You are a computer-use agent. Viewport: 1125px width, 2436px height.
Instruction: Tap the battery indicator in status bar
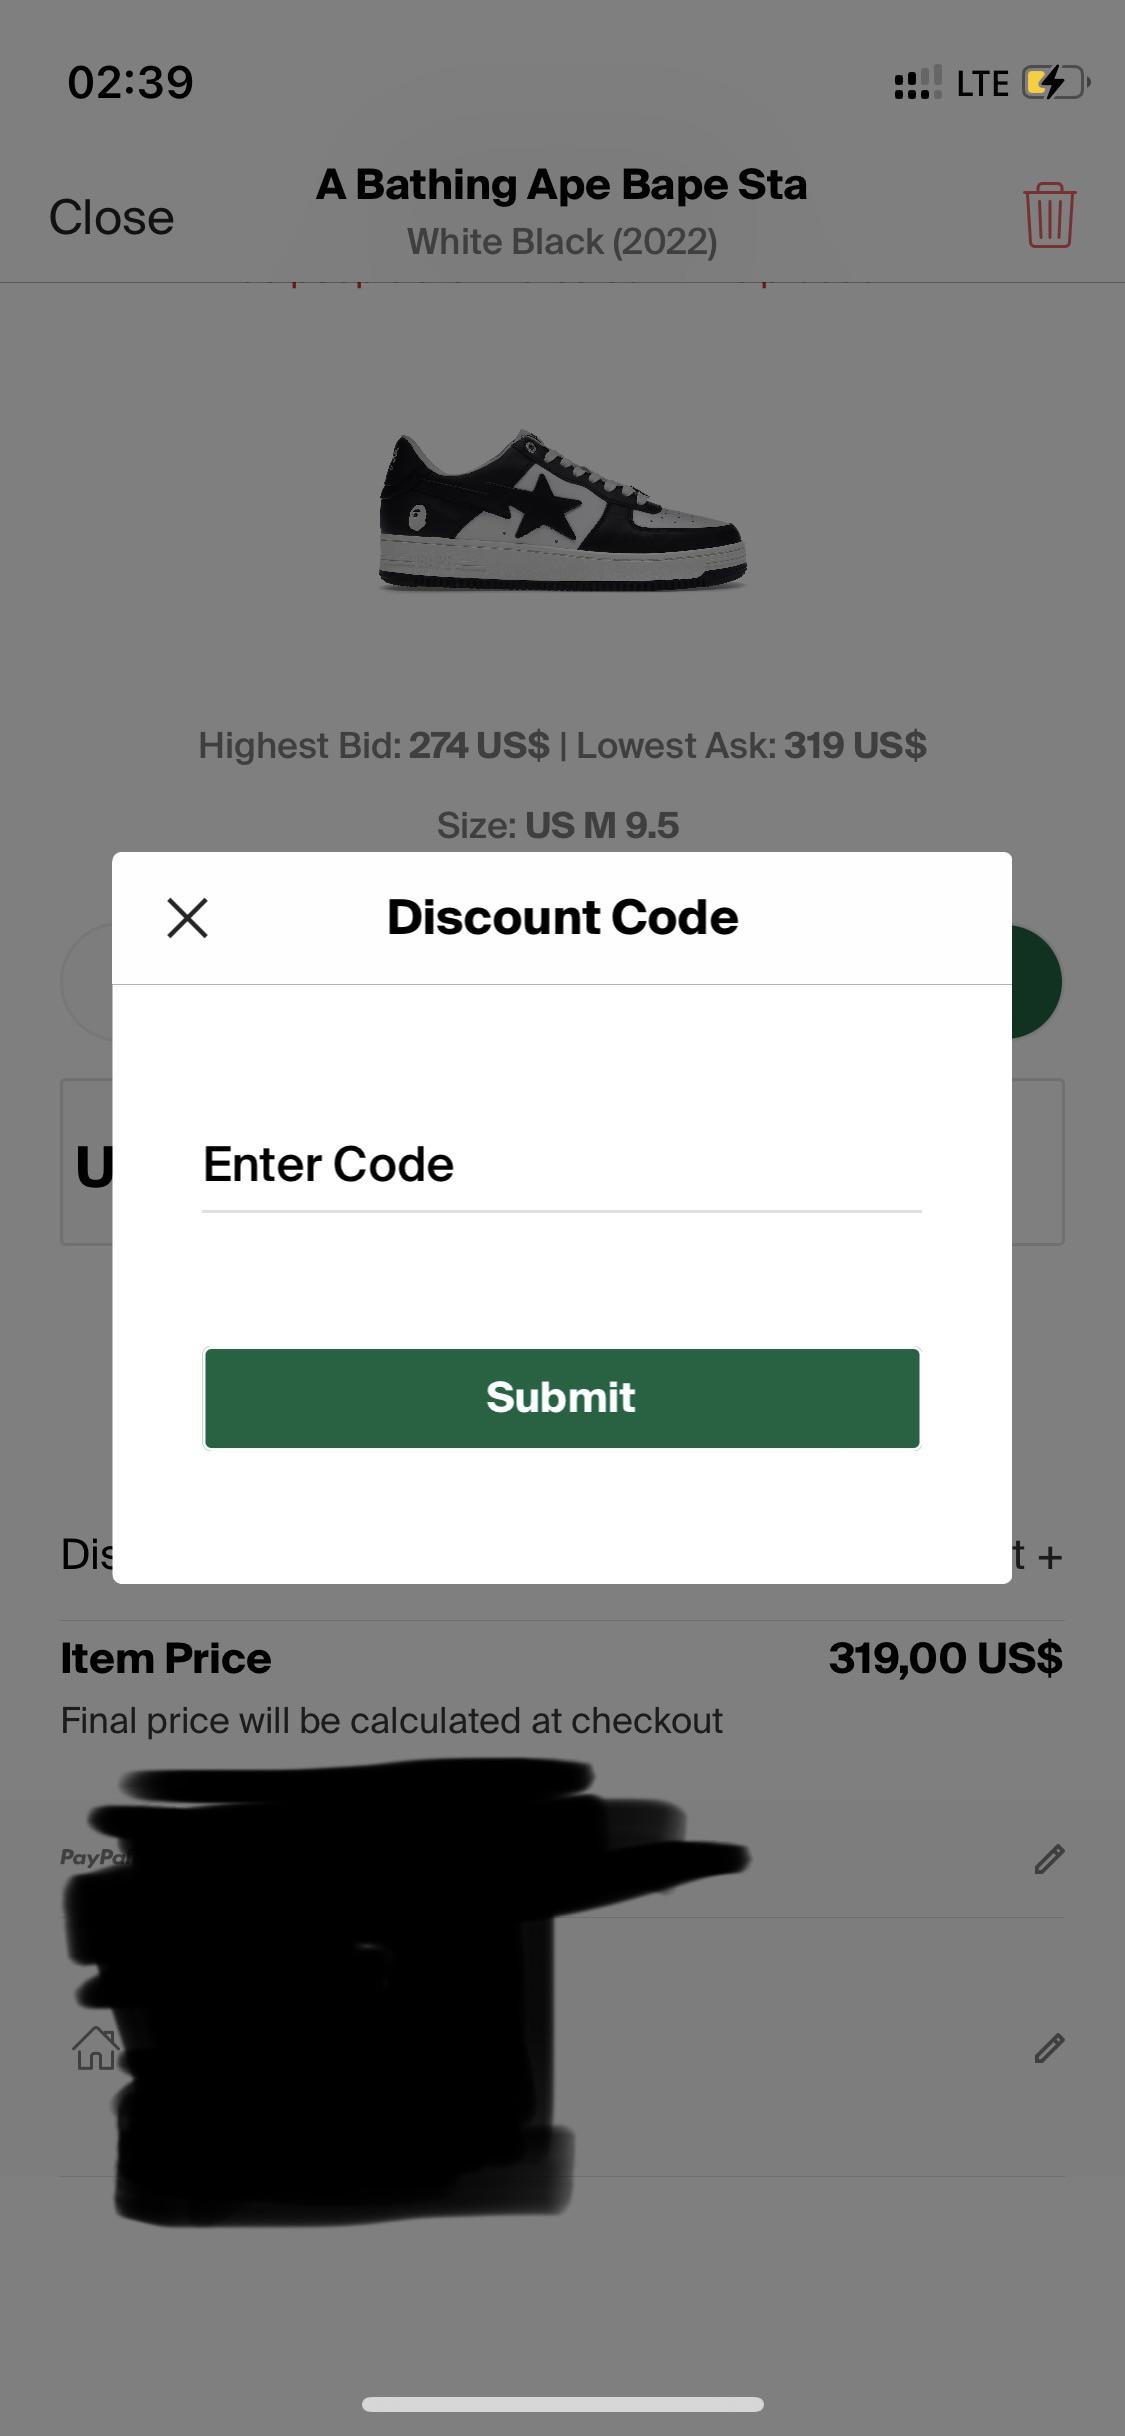(x=1052, y=82)
